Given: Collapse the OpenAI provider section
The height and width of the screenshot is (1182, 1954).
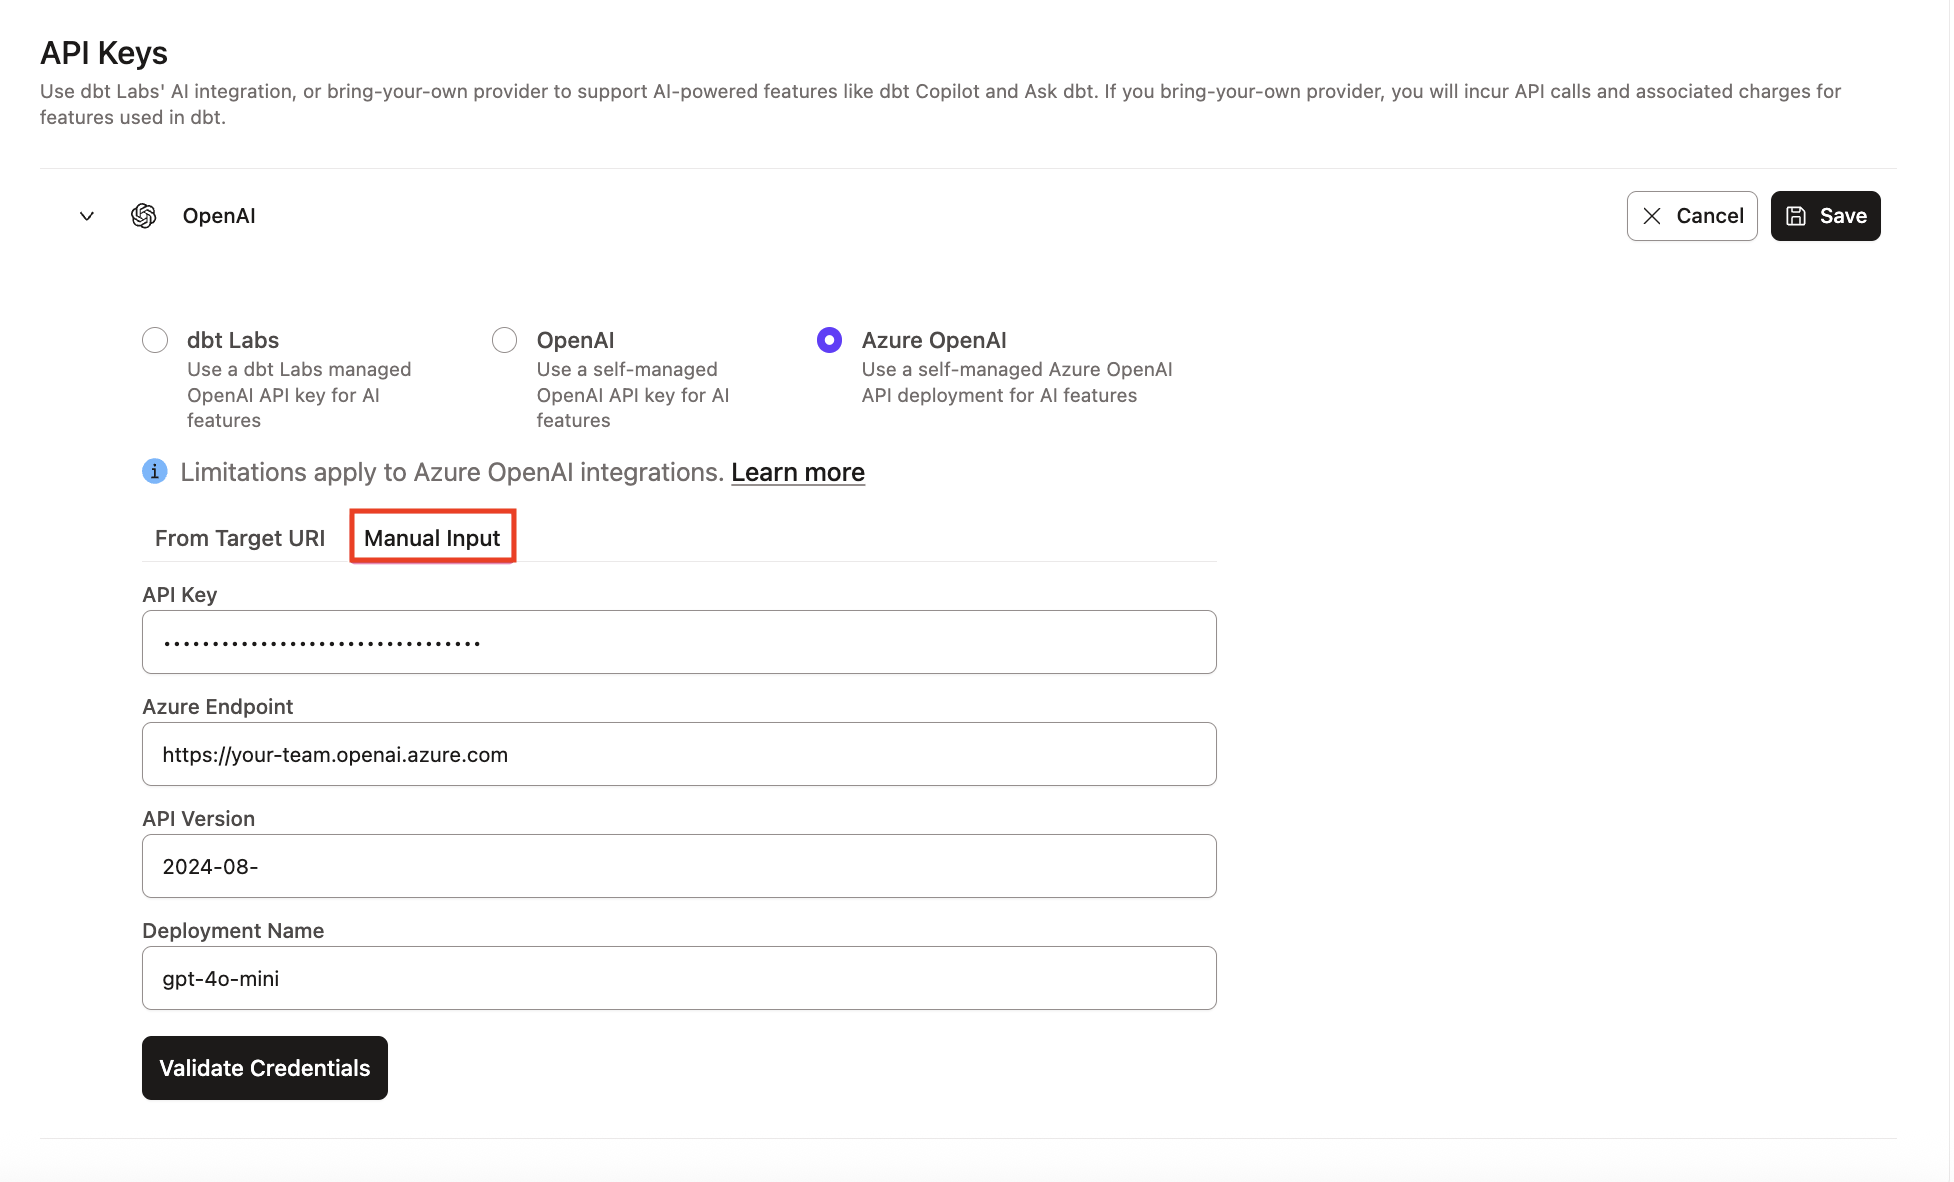Looking at the screenshot, I should (85, 215).
